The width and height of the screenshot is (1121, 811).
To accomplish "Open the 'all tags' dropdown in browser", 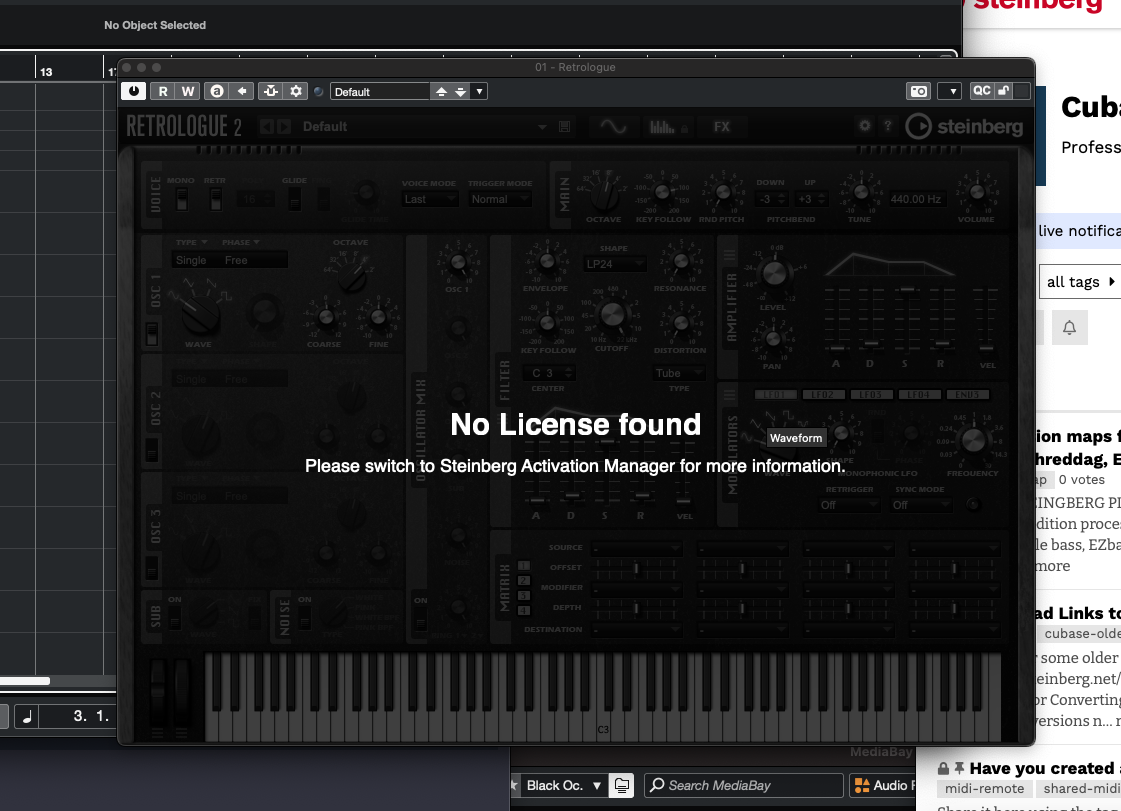I will [x=1080, y=282].
